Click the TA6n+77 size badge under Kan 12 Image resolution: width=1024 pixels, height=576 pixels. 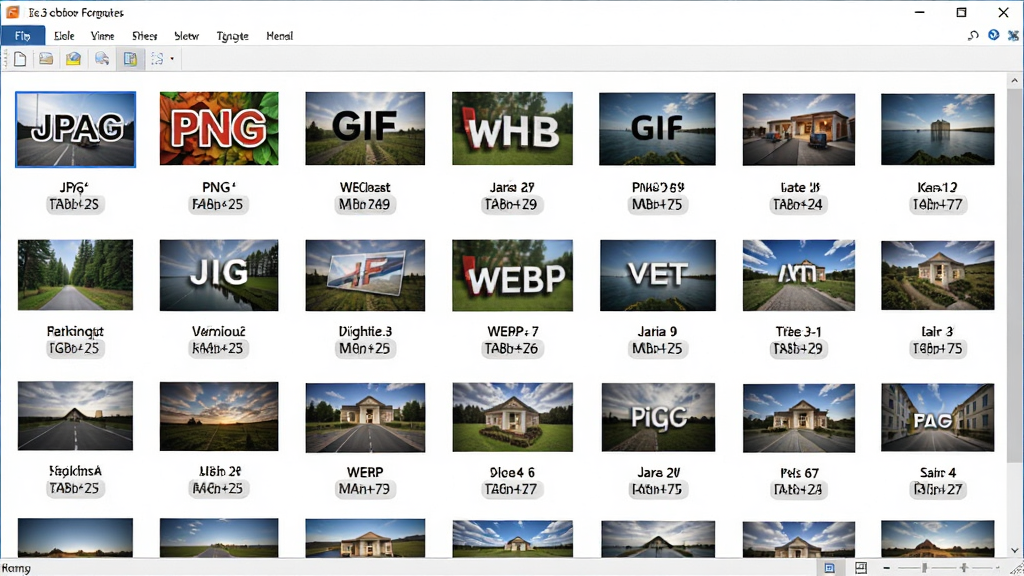(937, 205)
